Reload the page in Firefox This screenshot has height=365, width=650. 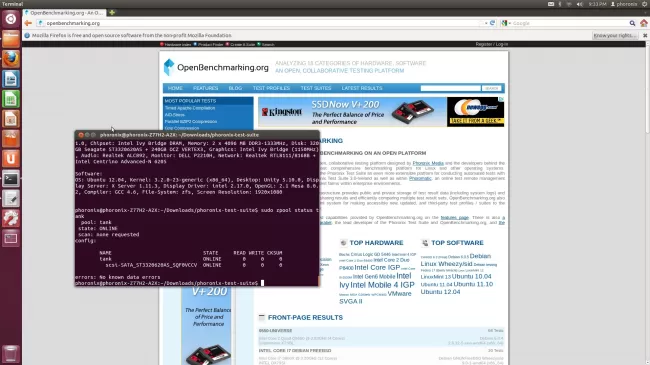(x=492, y=23)
